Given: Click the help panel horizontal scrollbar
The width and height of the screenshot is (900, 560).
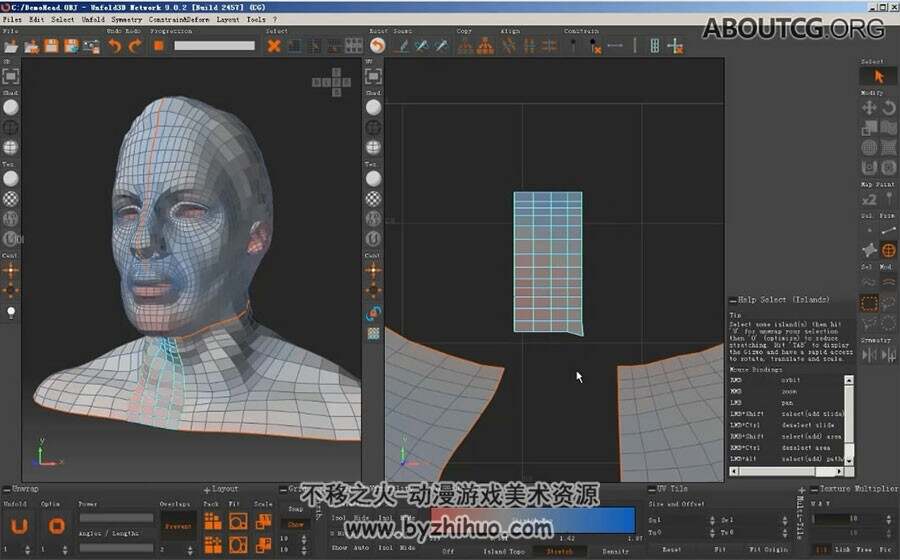Looking at the screenshot, I should (x=786, y=471).
